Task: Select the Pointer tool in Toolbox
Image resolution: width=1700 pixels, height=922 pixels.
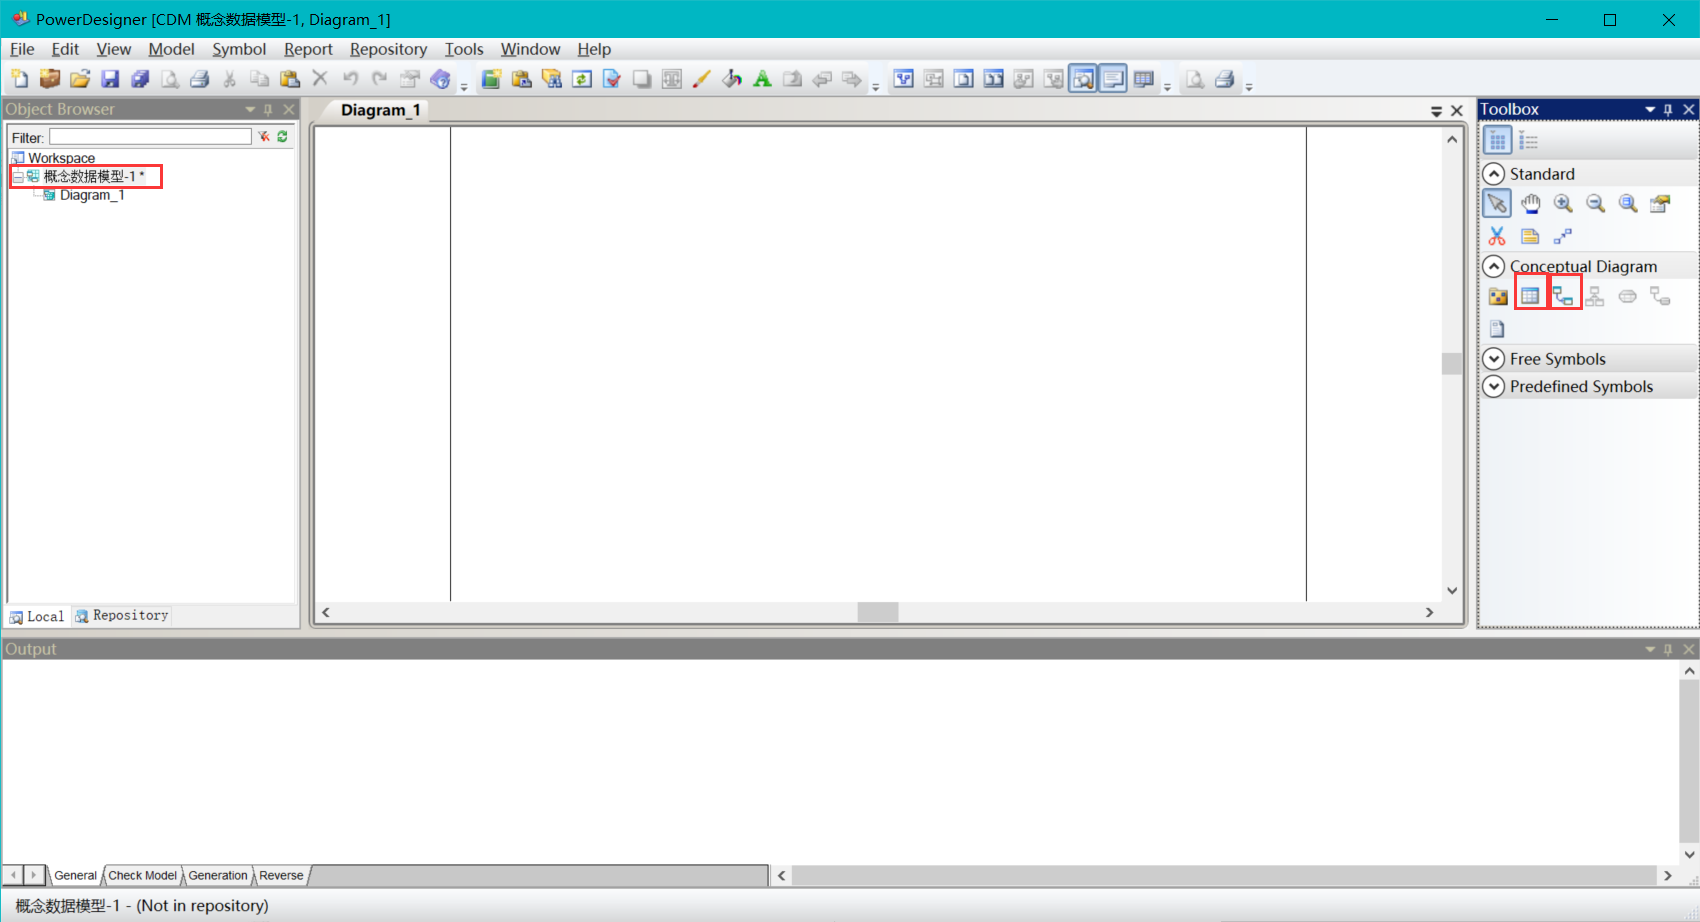Action: pyautogui.click(x=1497, y=204)
